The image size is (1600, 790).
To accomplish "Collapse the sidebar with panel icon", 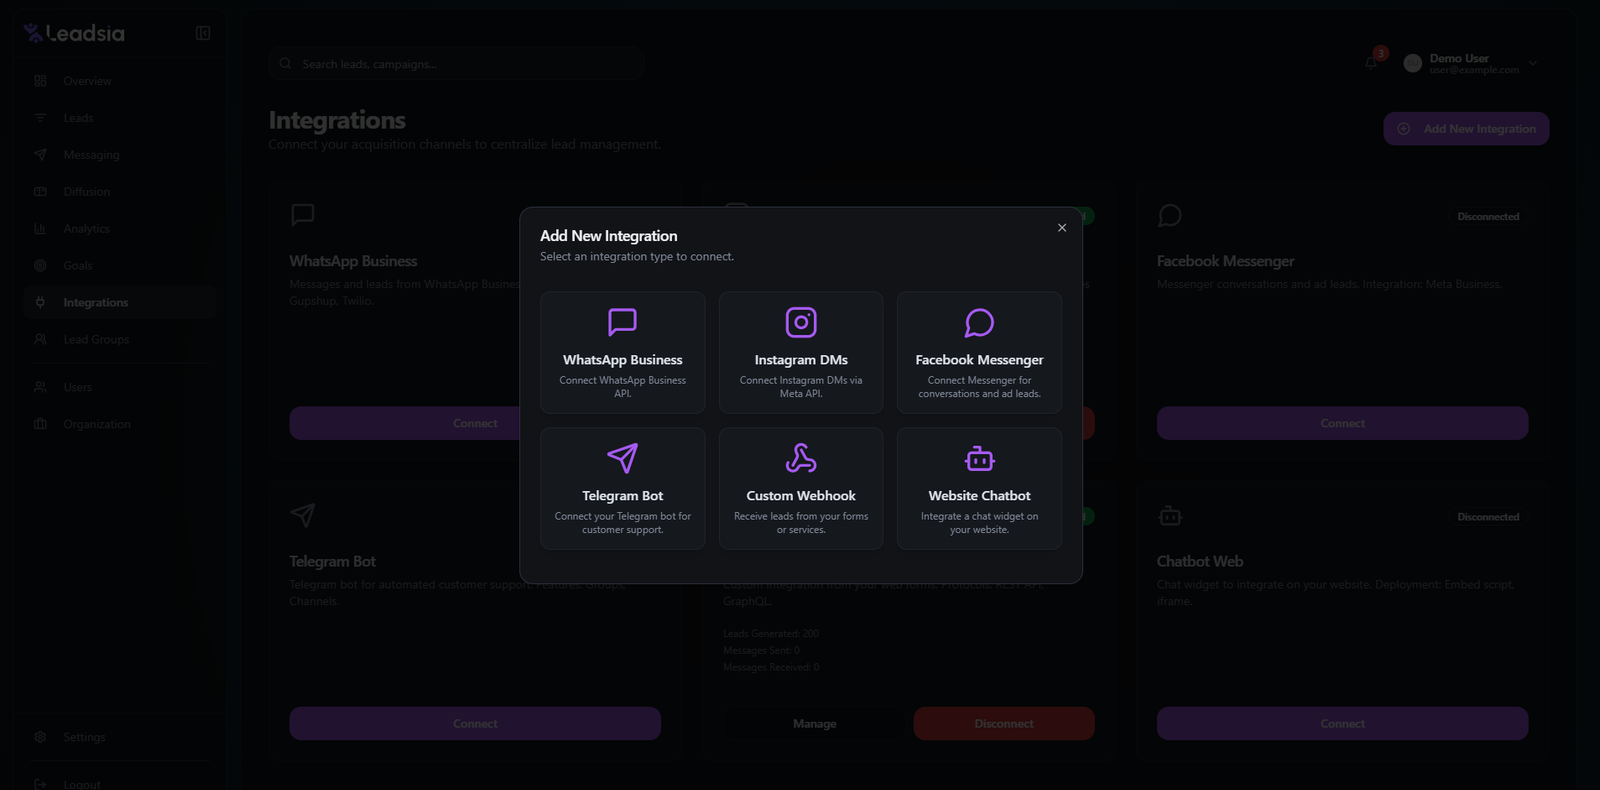I will pos(203,33).
